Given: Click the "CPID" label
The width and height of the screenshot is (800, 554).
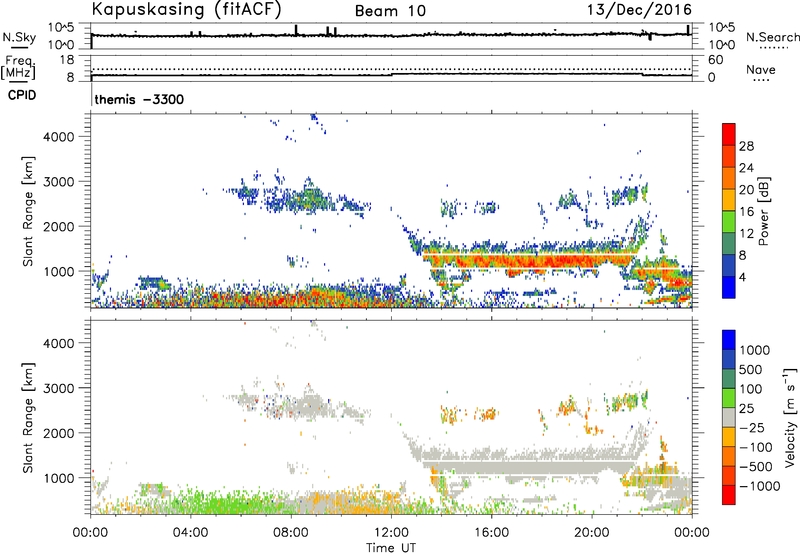Looking at the screenshot, I should coord(22,95).
